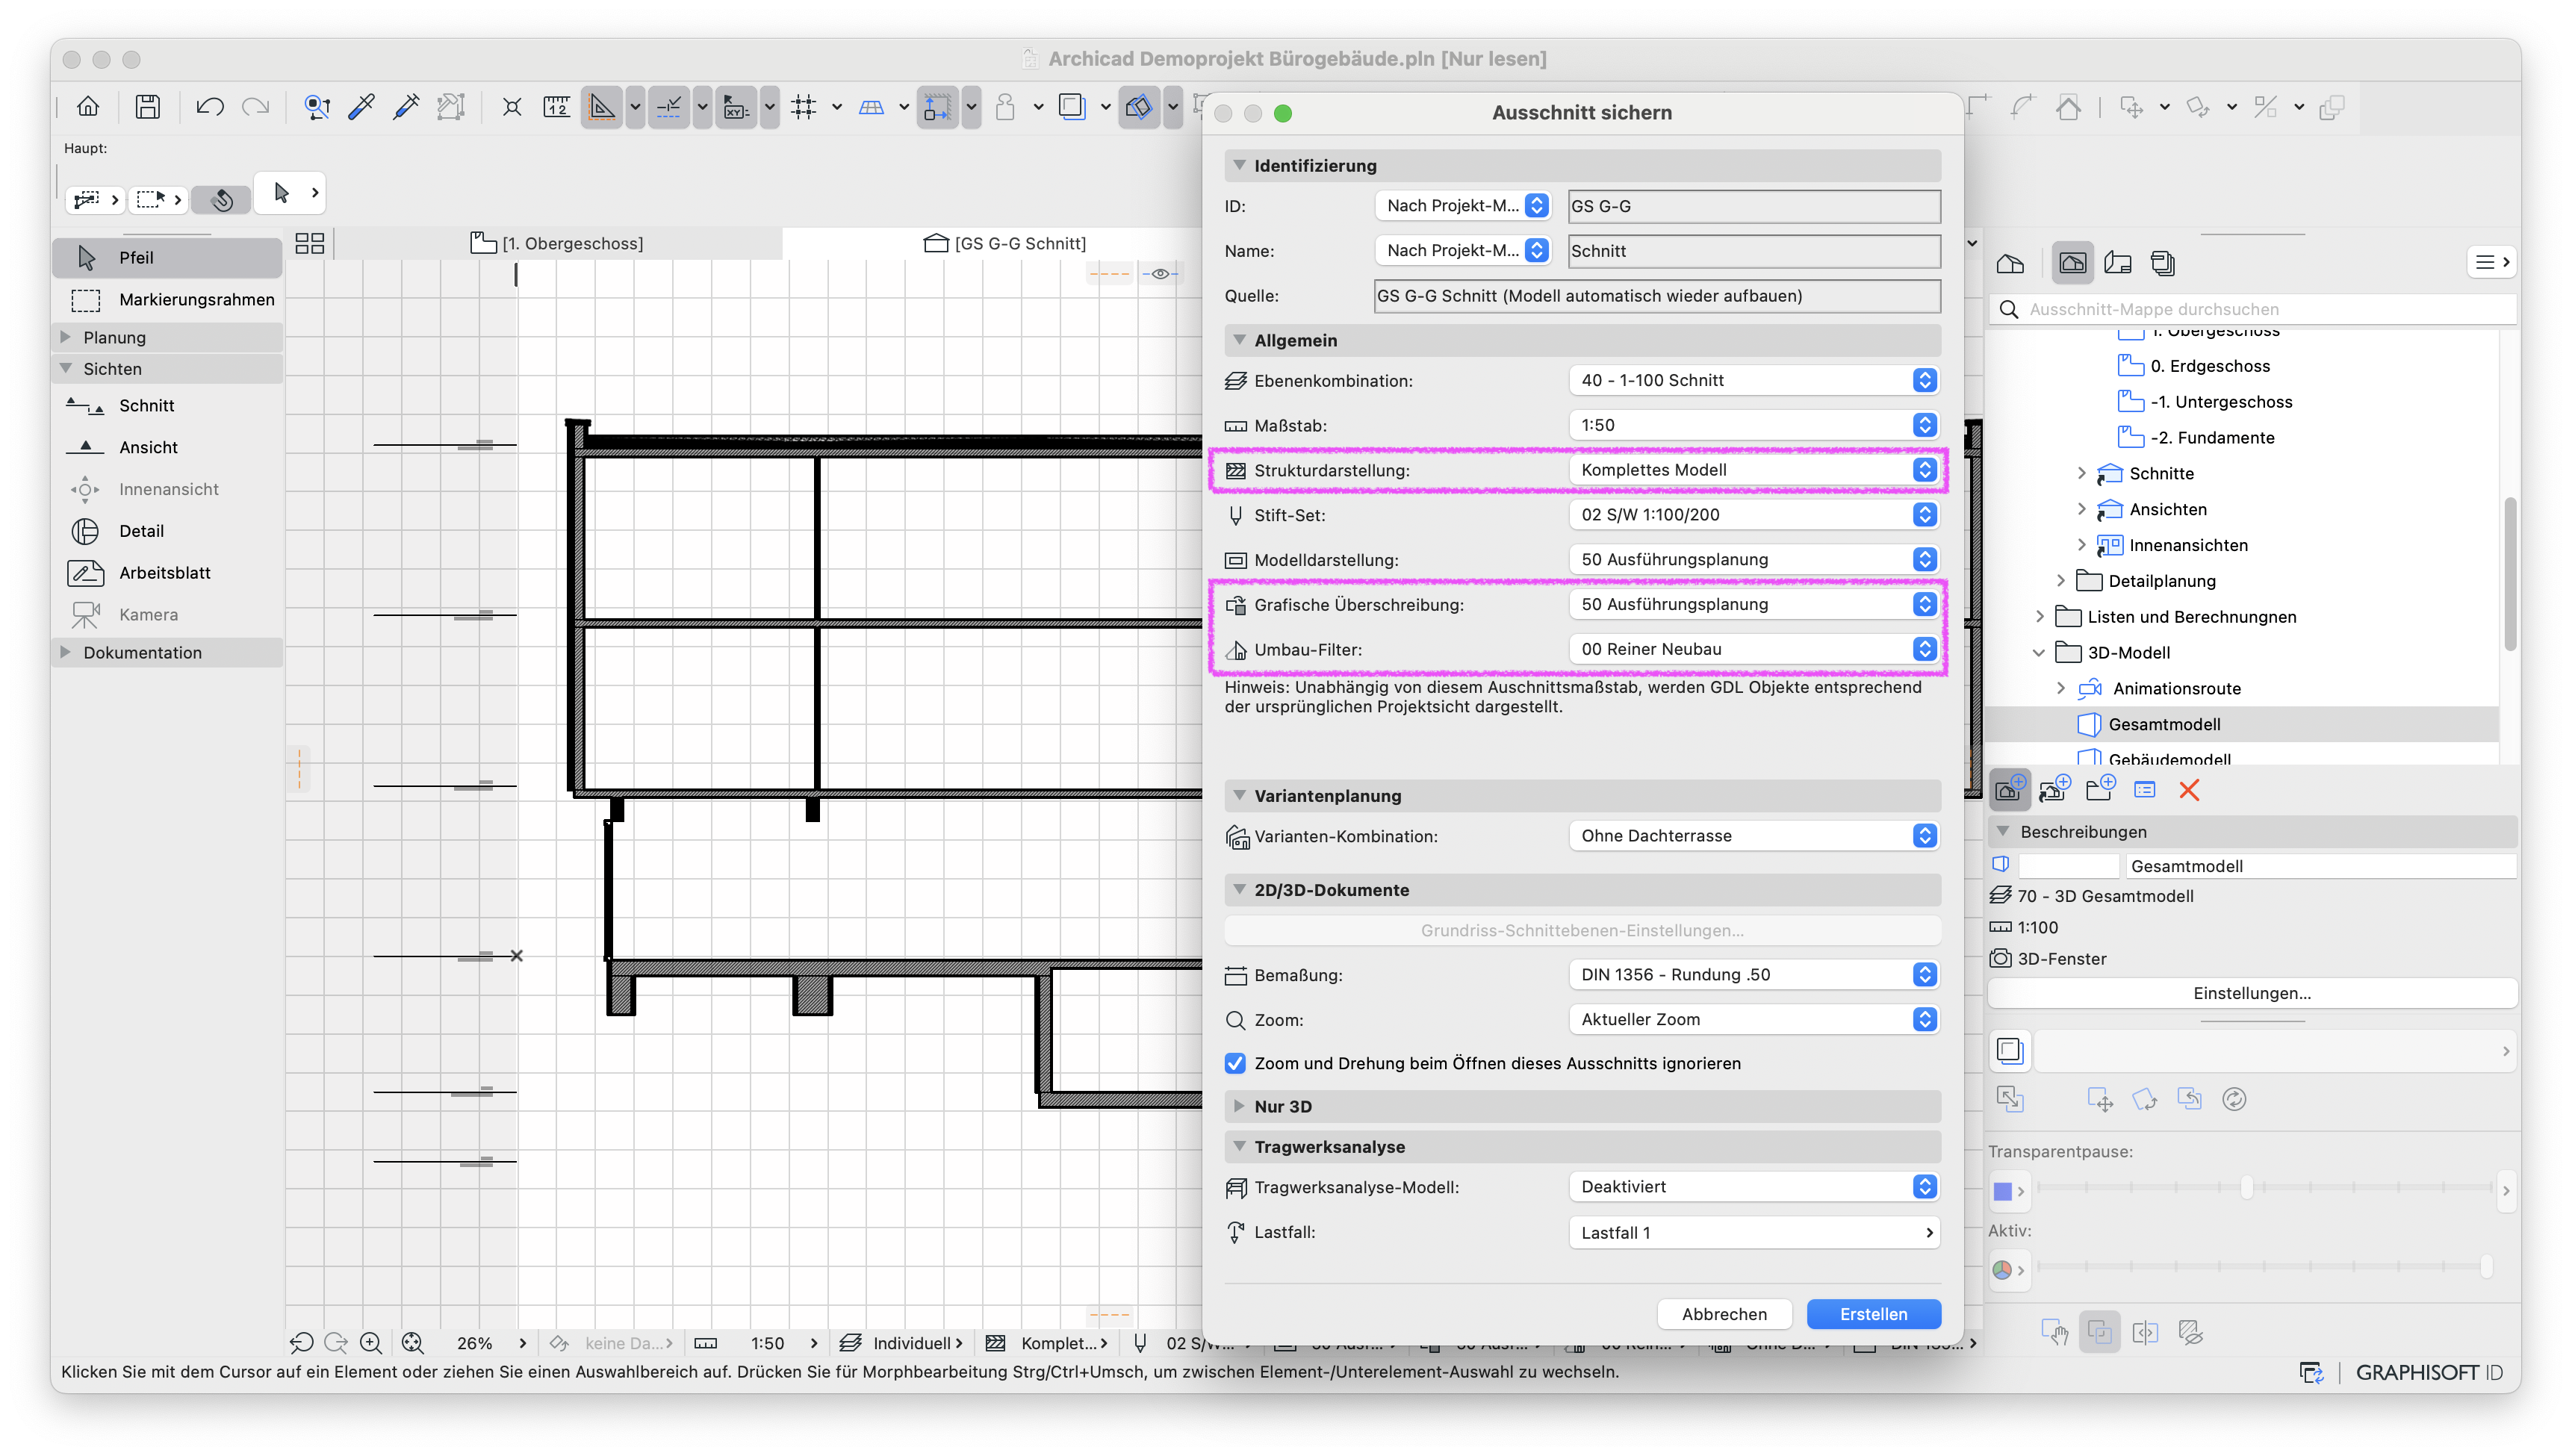Toggle the grid snap icon in toolbar
Viewport: 2572px width, 1456px height.
click(x=804, y=106)
